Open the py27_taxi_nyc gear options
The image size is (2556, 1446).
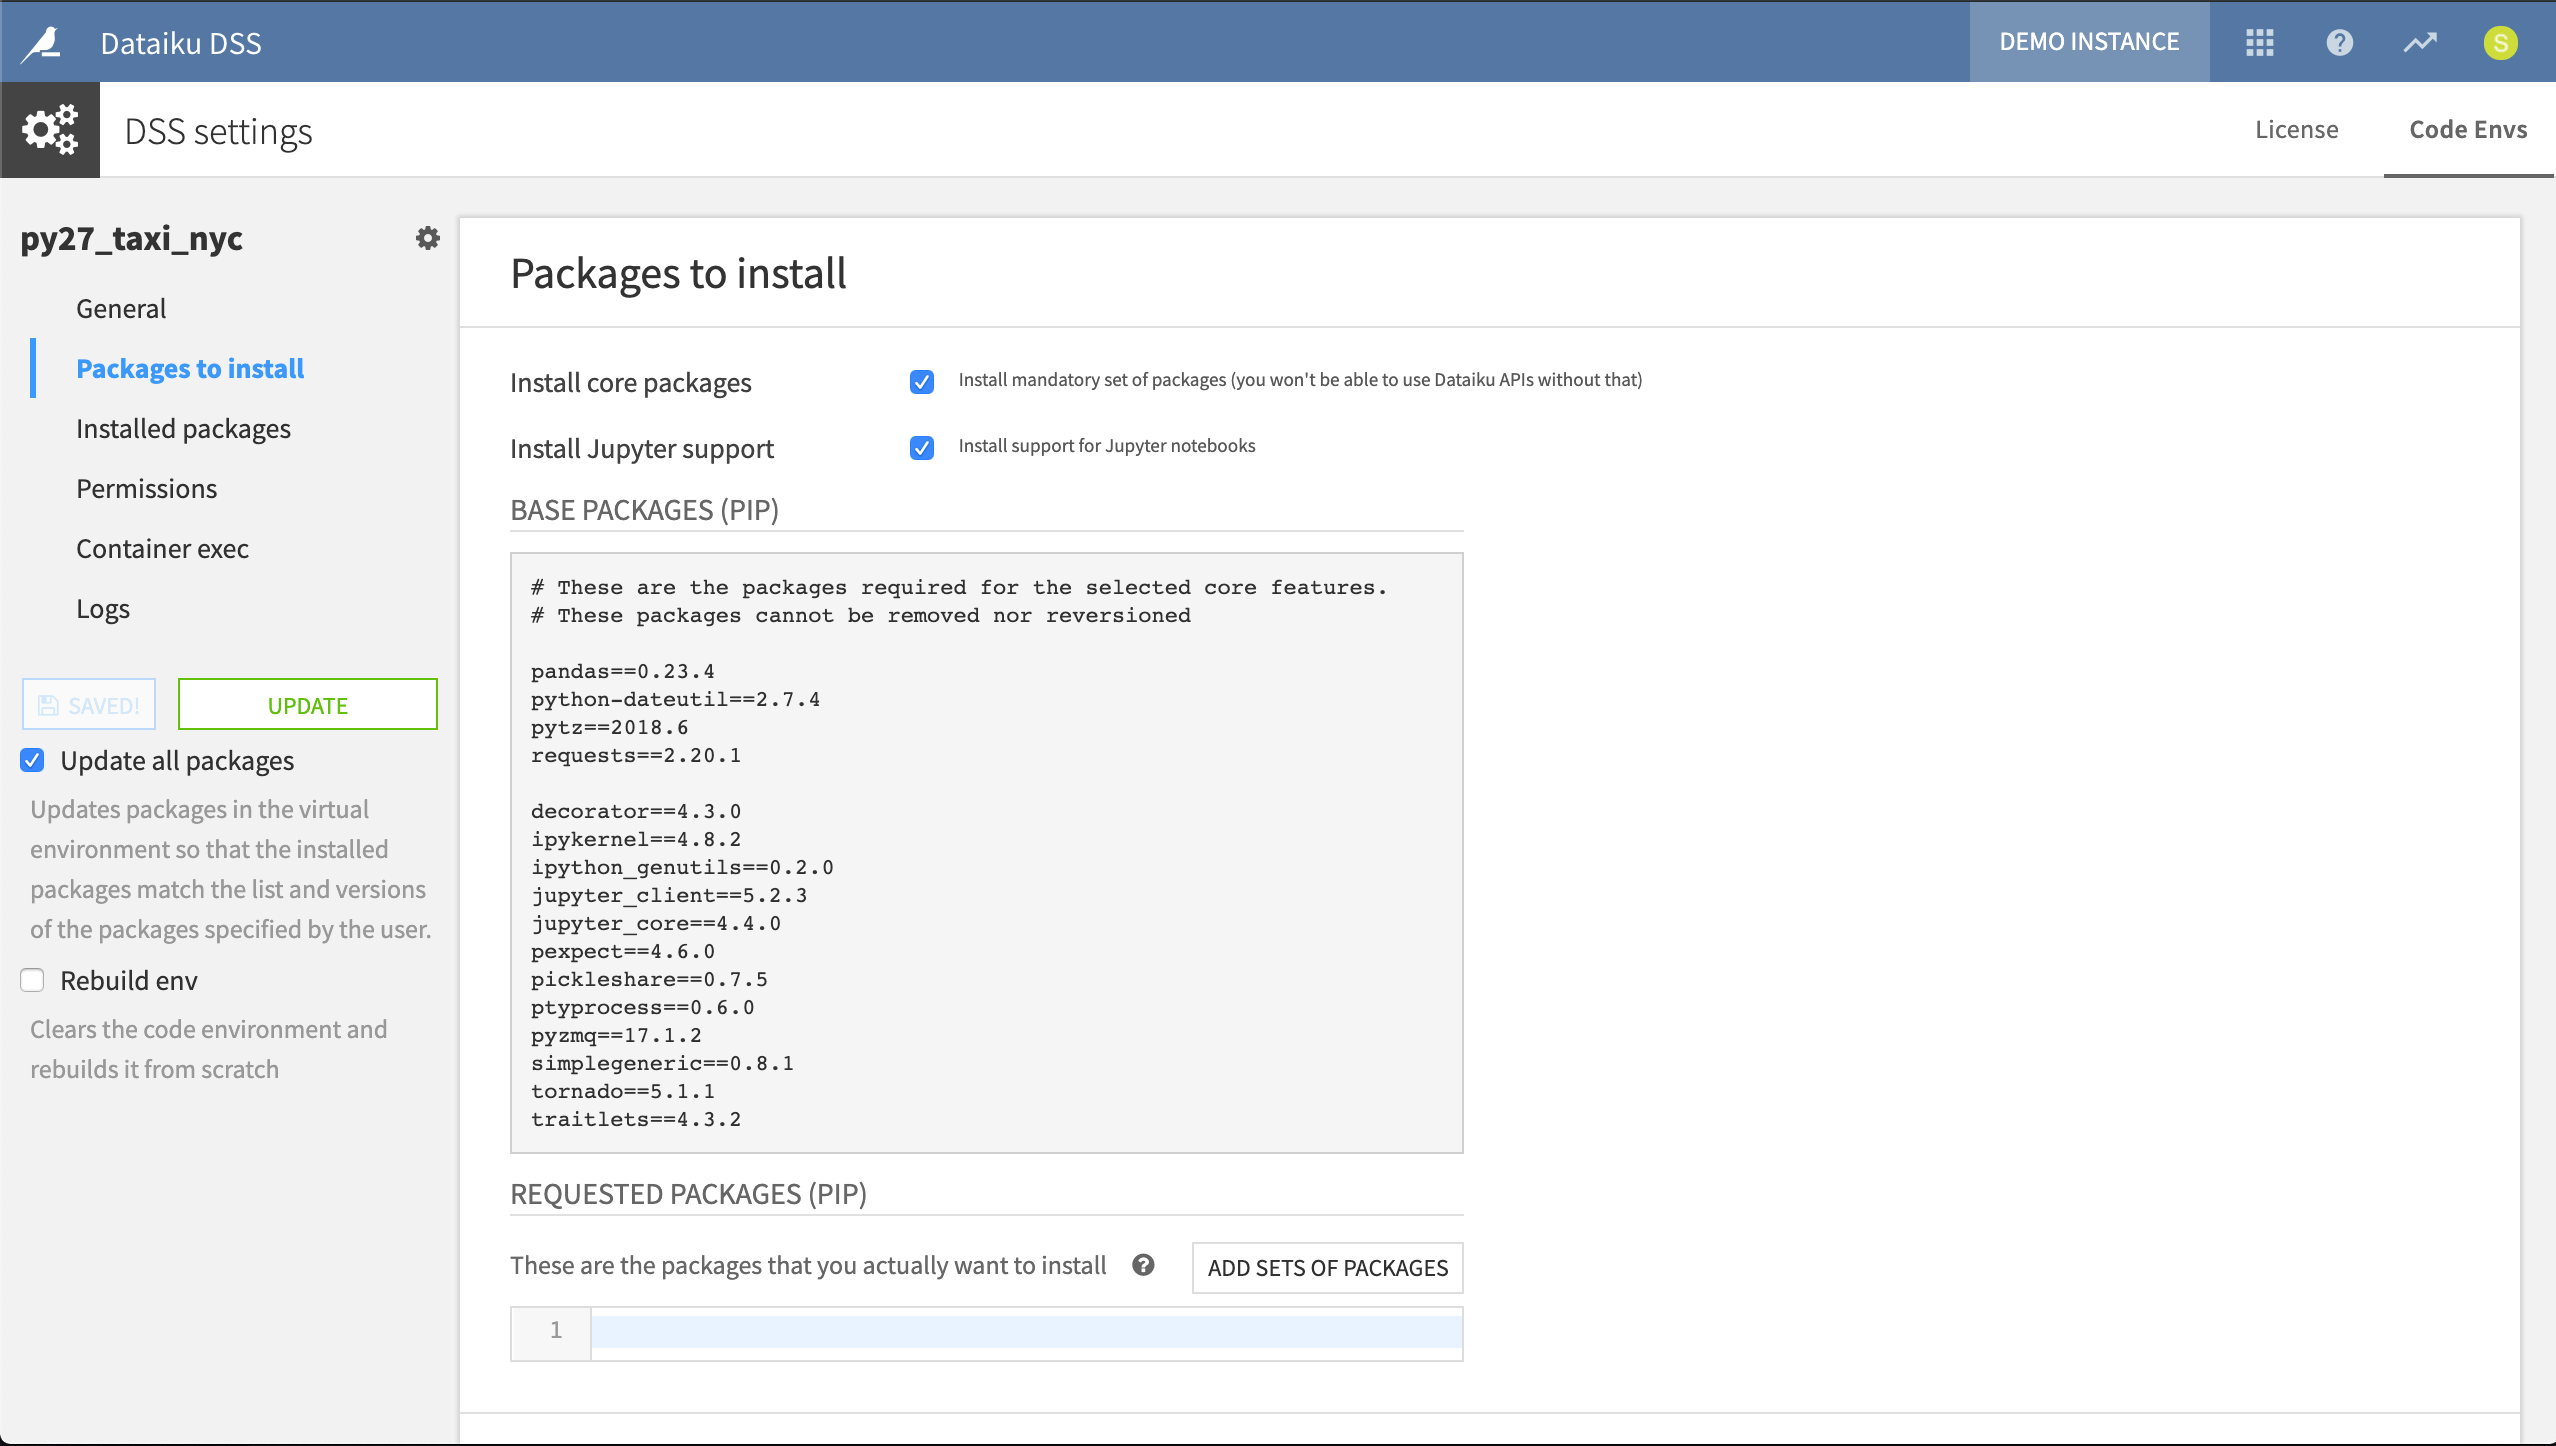[x=428, y=238]
